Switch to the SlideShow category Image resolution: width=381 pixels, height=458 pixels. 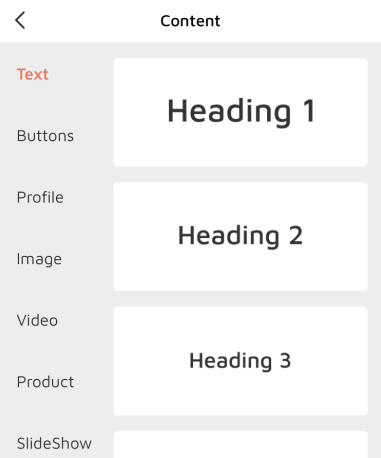coord(54,444)
